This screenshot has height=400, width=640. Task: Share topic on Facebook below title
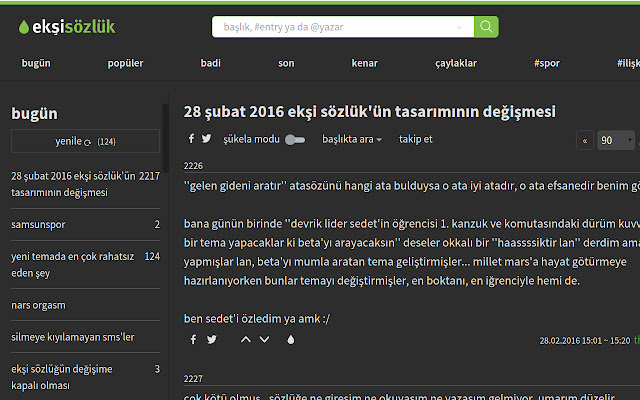click(x=191, y=138)
